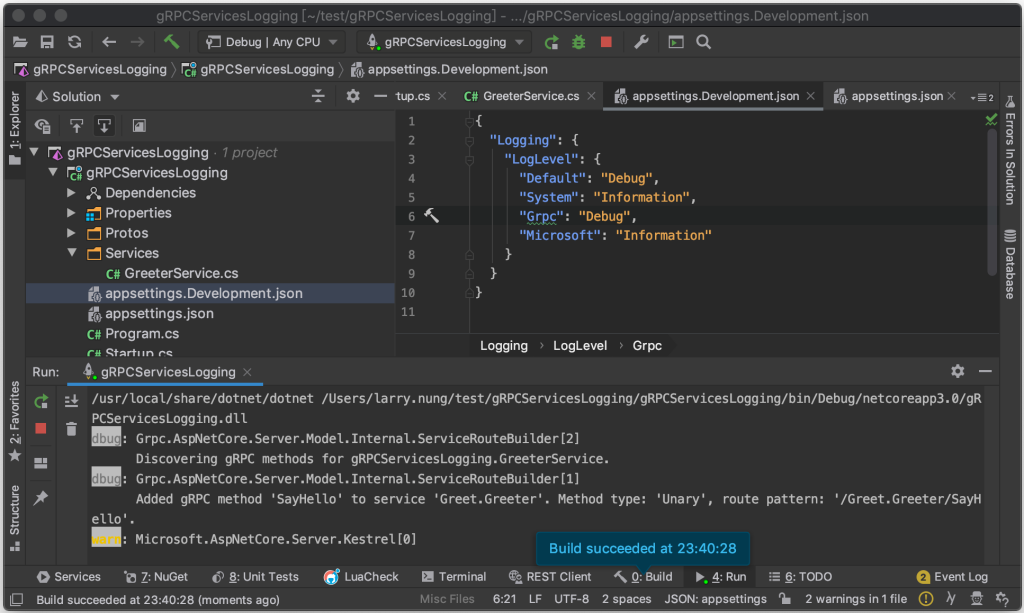Viewport: 1024px width, 613px height.
Task: Open settings with the wrench icon
Action: click(641, 42)
